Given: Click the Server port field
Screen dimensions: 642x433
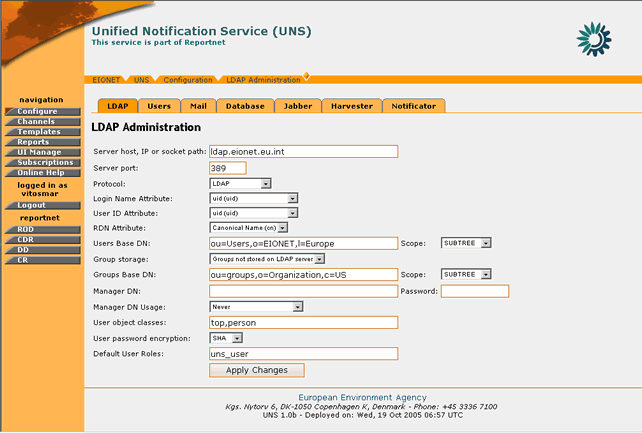Looking at the screenshot, I should point(228,168).
